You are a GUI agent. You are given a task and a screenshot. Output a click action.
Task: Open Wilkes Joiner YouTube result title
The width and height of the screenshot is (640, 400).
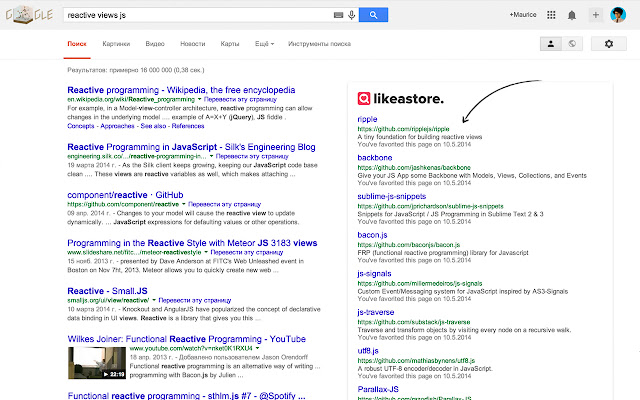pos(187,339)
